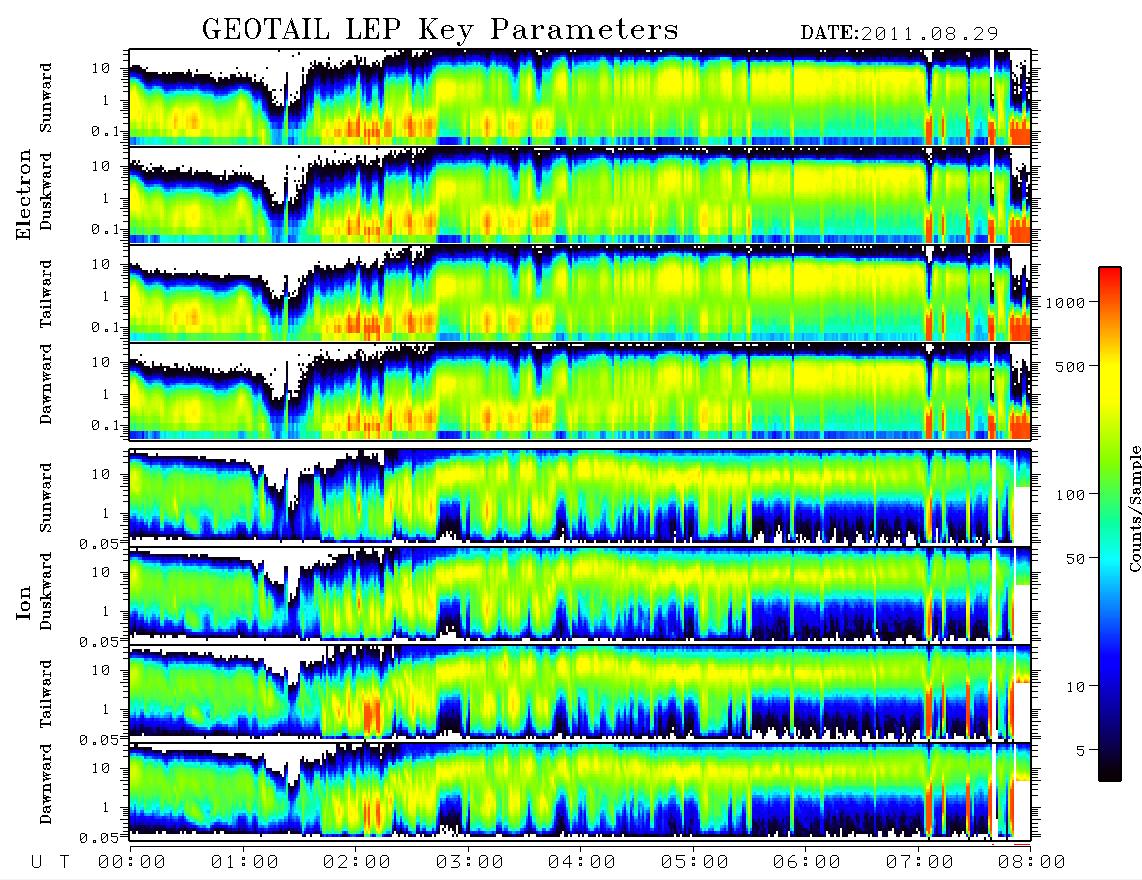Viewport: 1142px width, 880px height.
Task: Click the 01:00 time tick label
Action: click(244, 862)
